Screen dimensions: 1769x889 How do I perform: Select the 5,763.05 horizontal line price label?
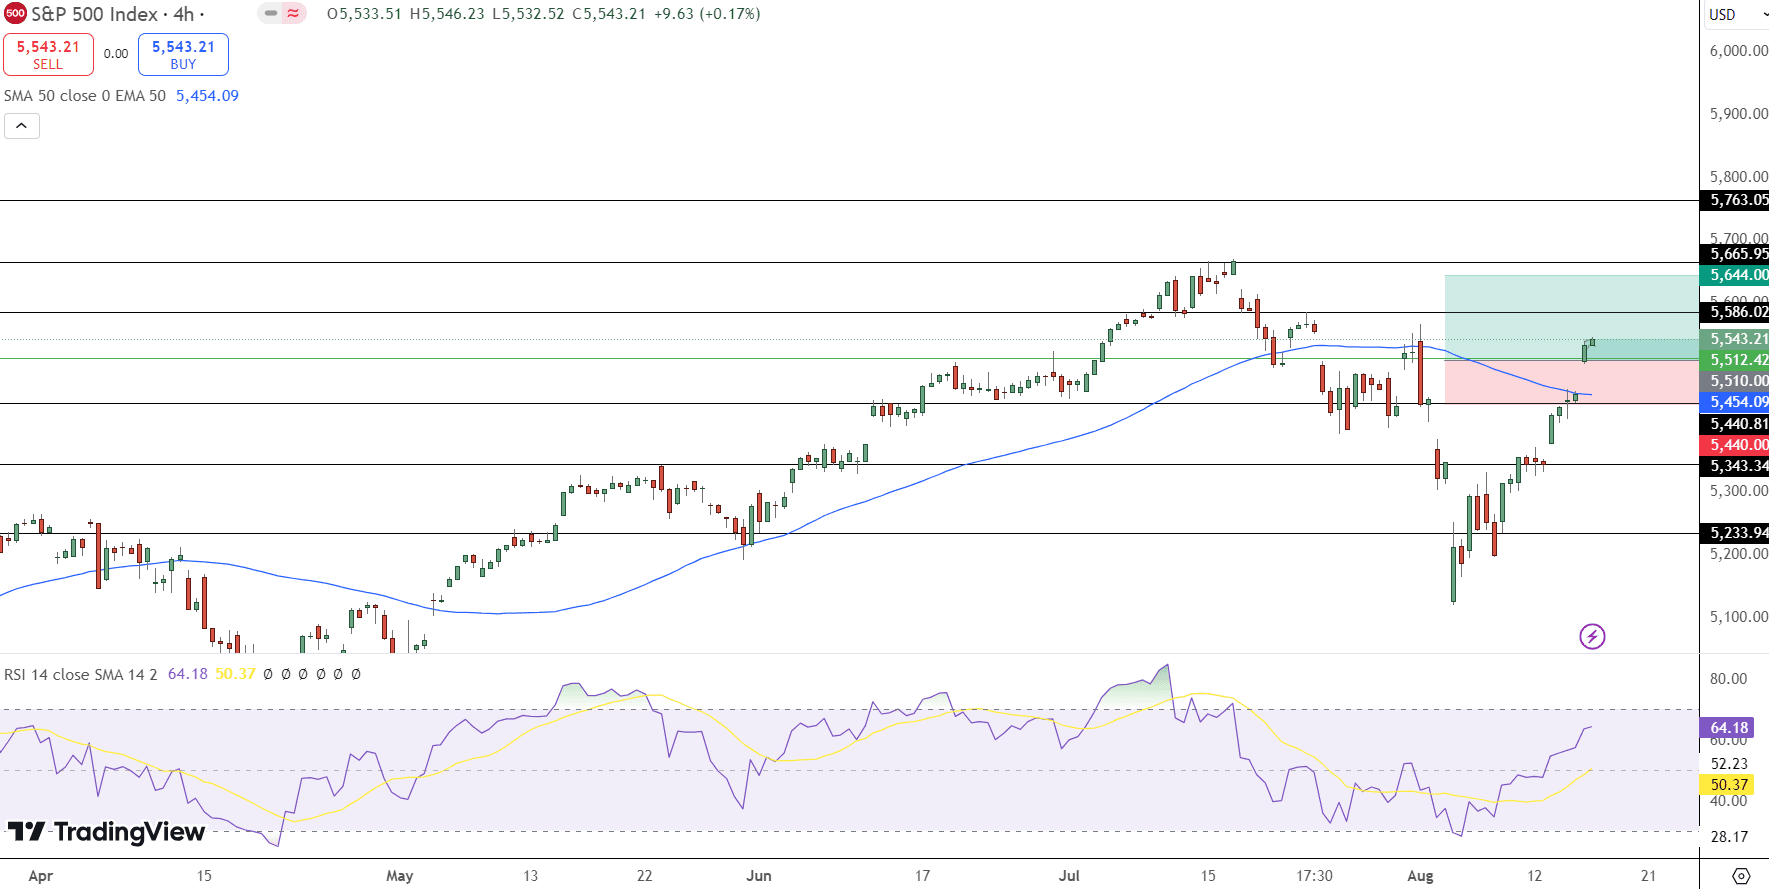(1735, 200)
